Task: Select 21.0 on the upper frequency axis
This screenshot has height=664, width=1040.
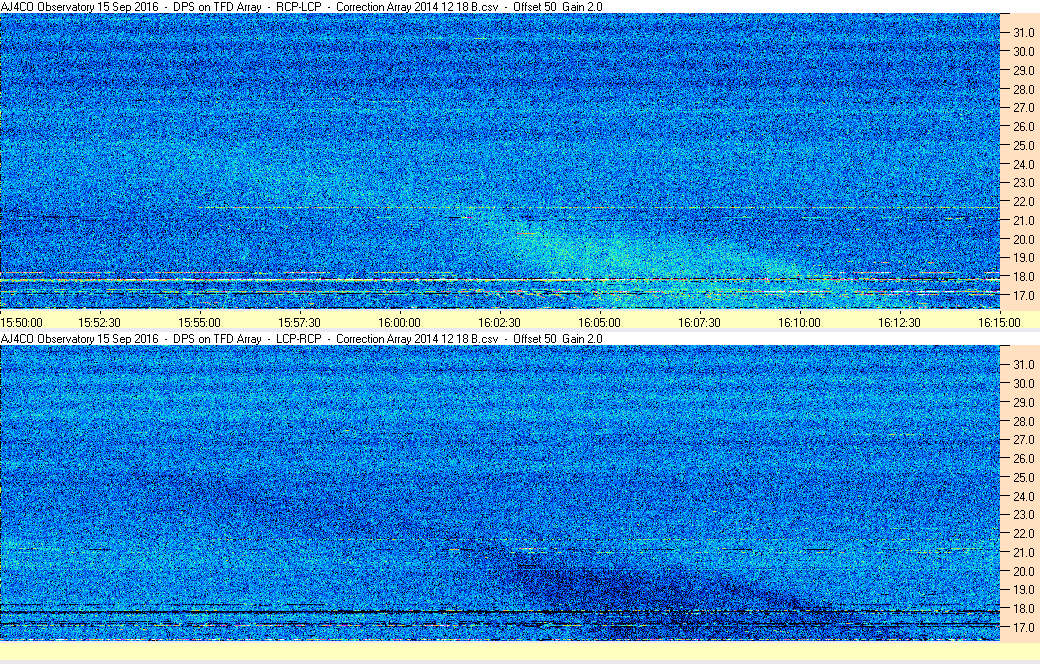Action: click(1023, 220)
